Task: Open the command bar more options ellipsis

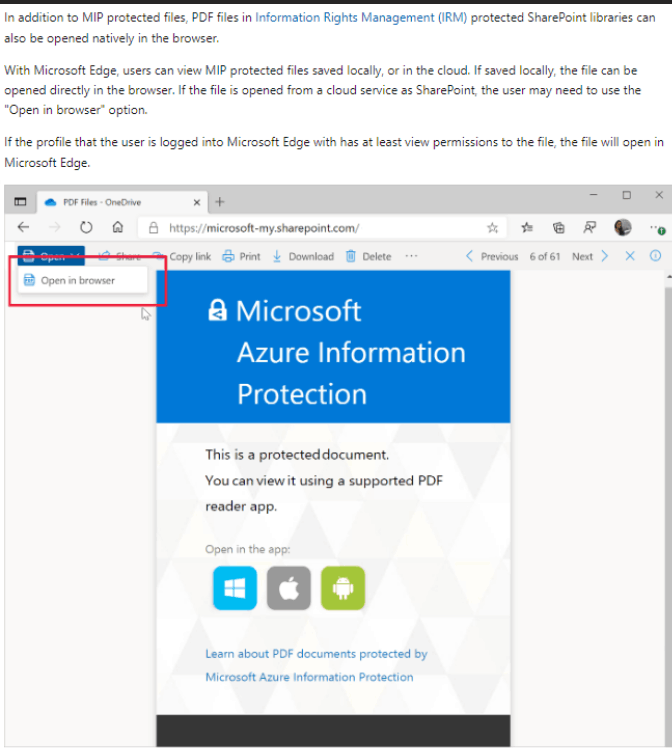Action: click(x=411, y=256)
